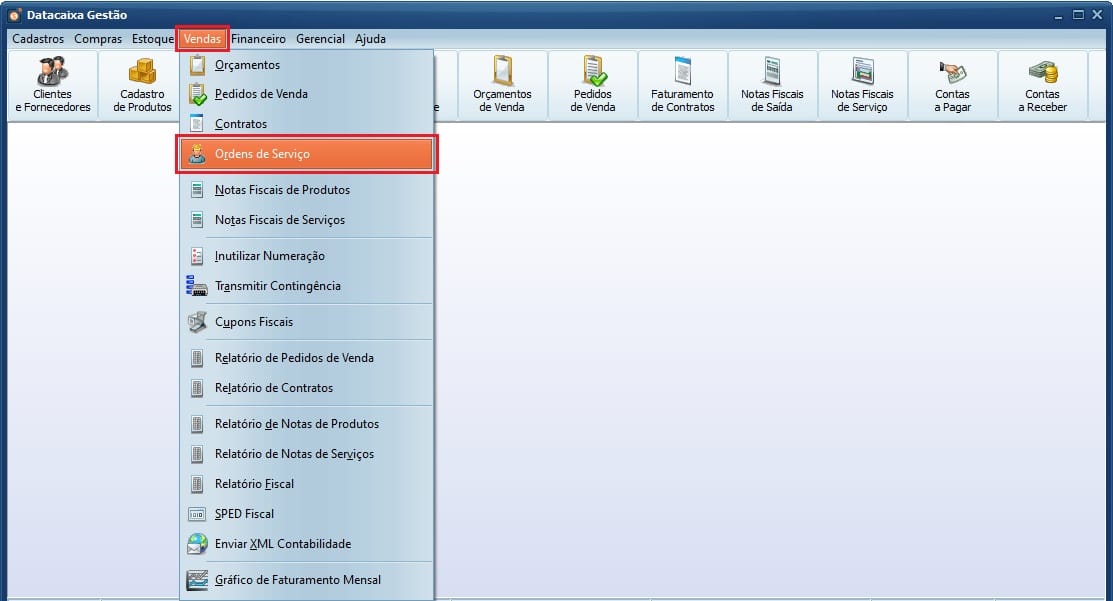
Task: Choose Enviar XML Contabilidade menu item
Action: click(x=283, y=544)
